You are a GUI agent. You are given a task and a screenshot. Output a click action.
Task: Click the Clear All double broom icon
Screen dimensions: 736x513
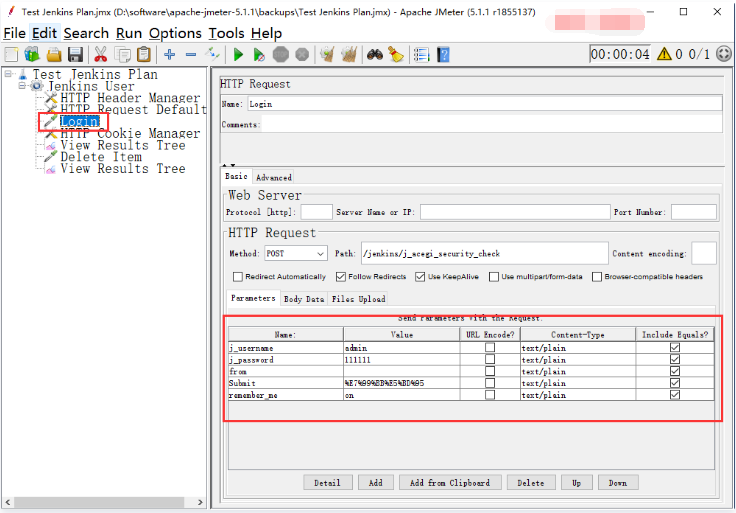click(349, 55)
